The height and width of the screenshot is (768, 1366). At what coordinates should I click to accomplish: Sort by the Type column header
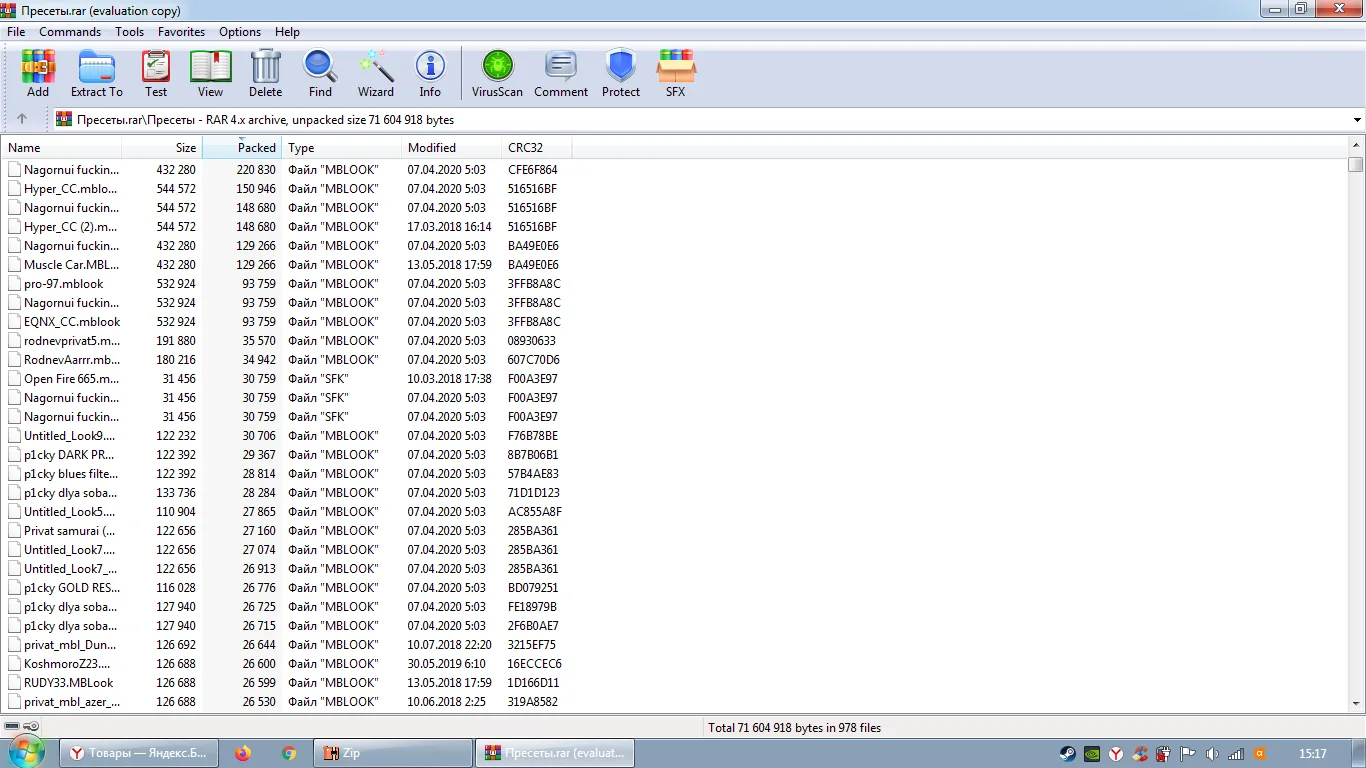coord(341,148)
